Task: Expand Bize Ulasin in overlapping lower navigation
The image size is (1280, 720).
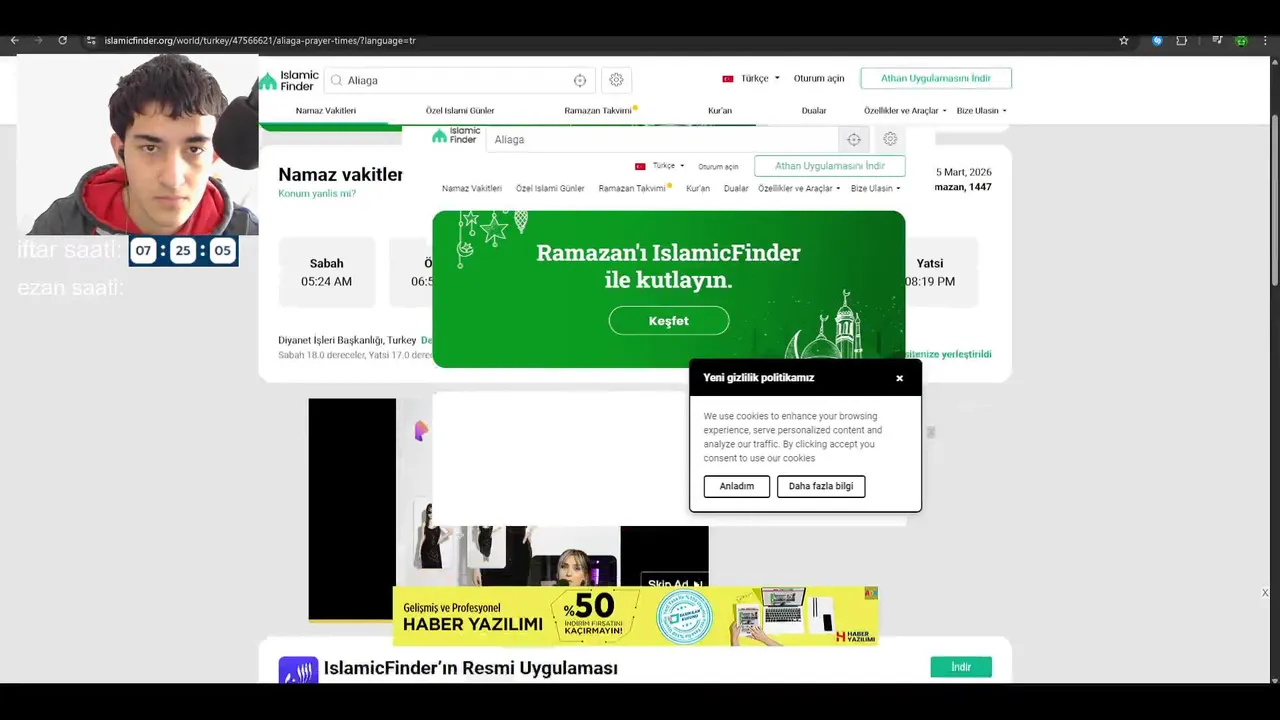Action: (875, 188)
